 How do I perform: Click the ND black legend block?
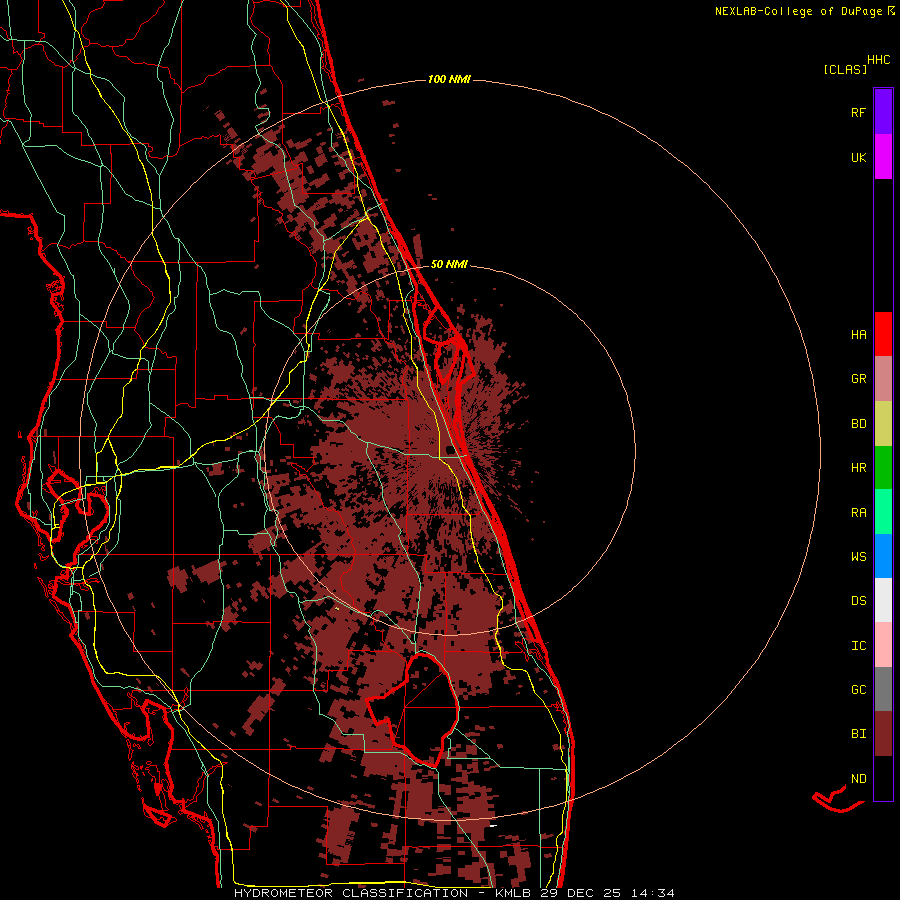(x=883, y=778)
